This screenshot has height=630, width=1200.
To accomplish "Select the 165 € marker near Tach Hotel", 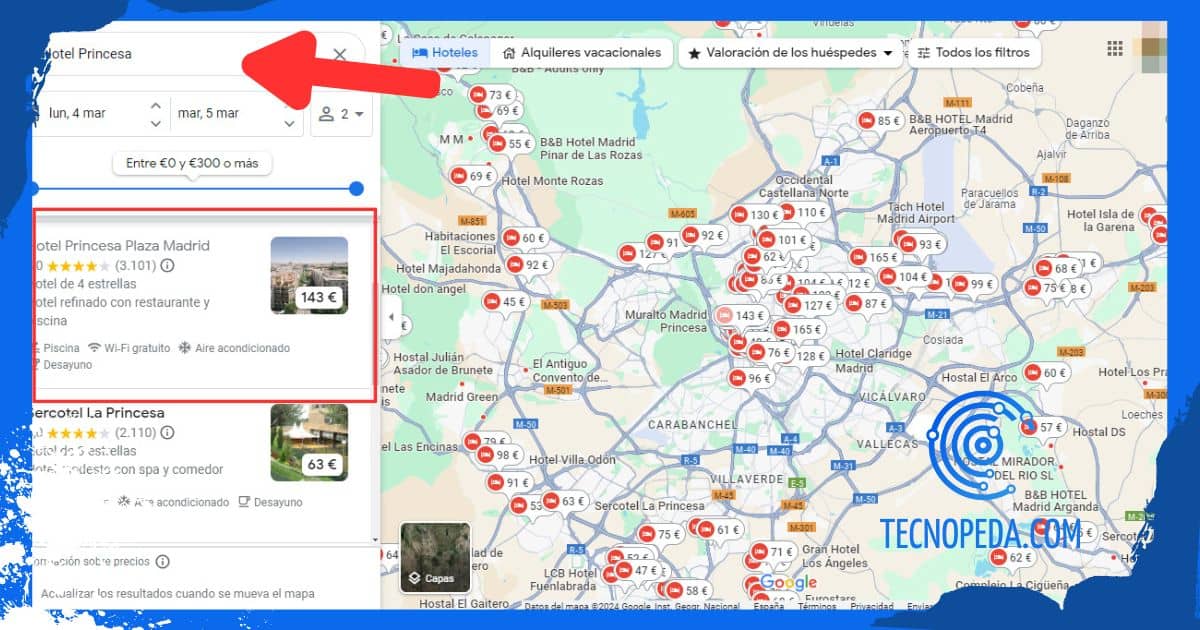I will (875, 257).
